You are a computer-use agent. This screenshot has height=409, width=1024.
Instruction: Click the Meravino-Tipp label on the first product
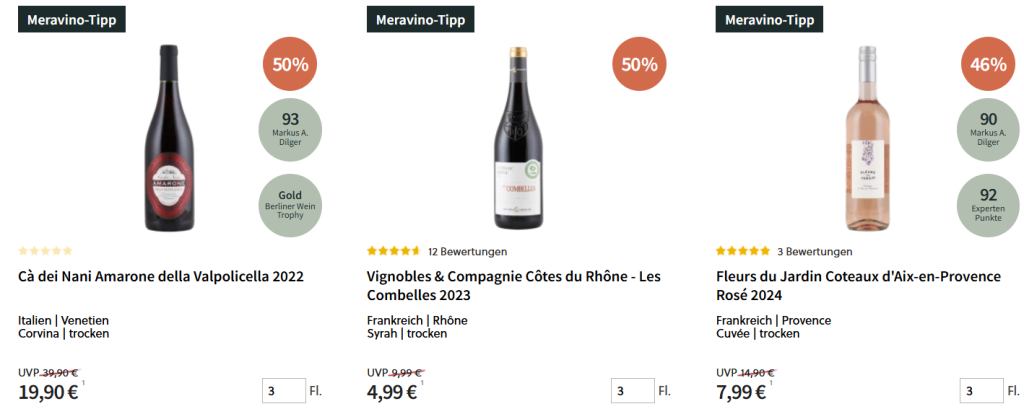(71, 19)
